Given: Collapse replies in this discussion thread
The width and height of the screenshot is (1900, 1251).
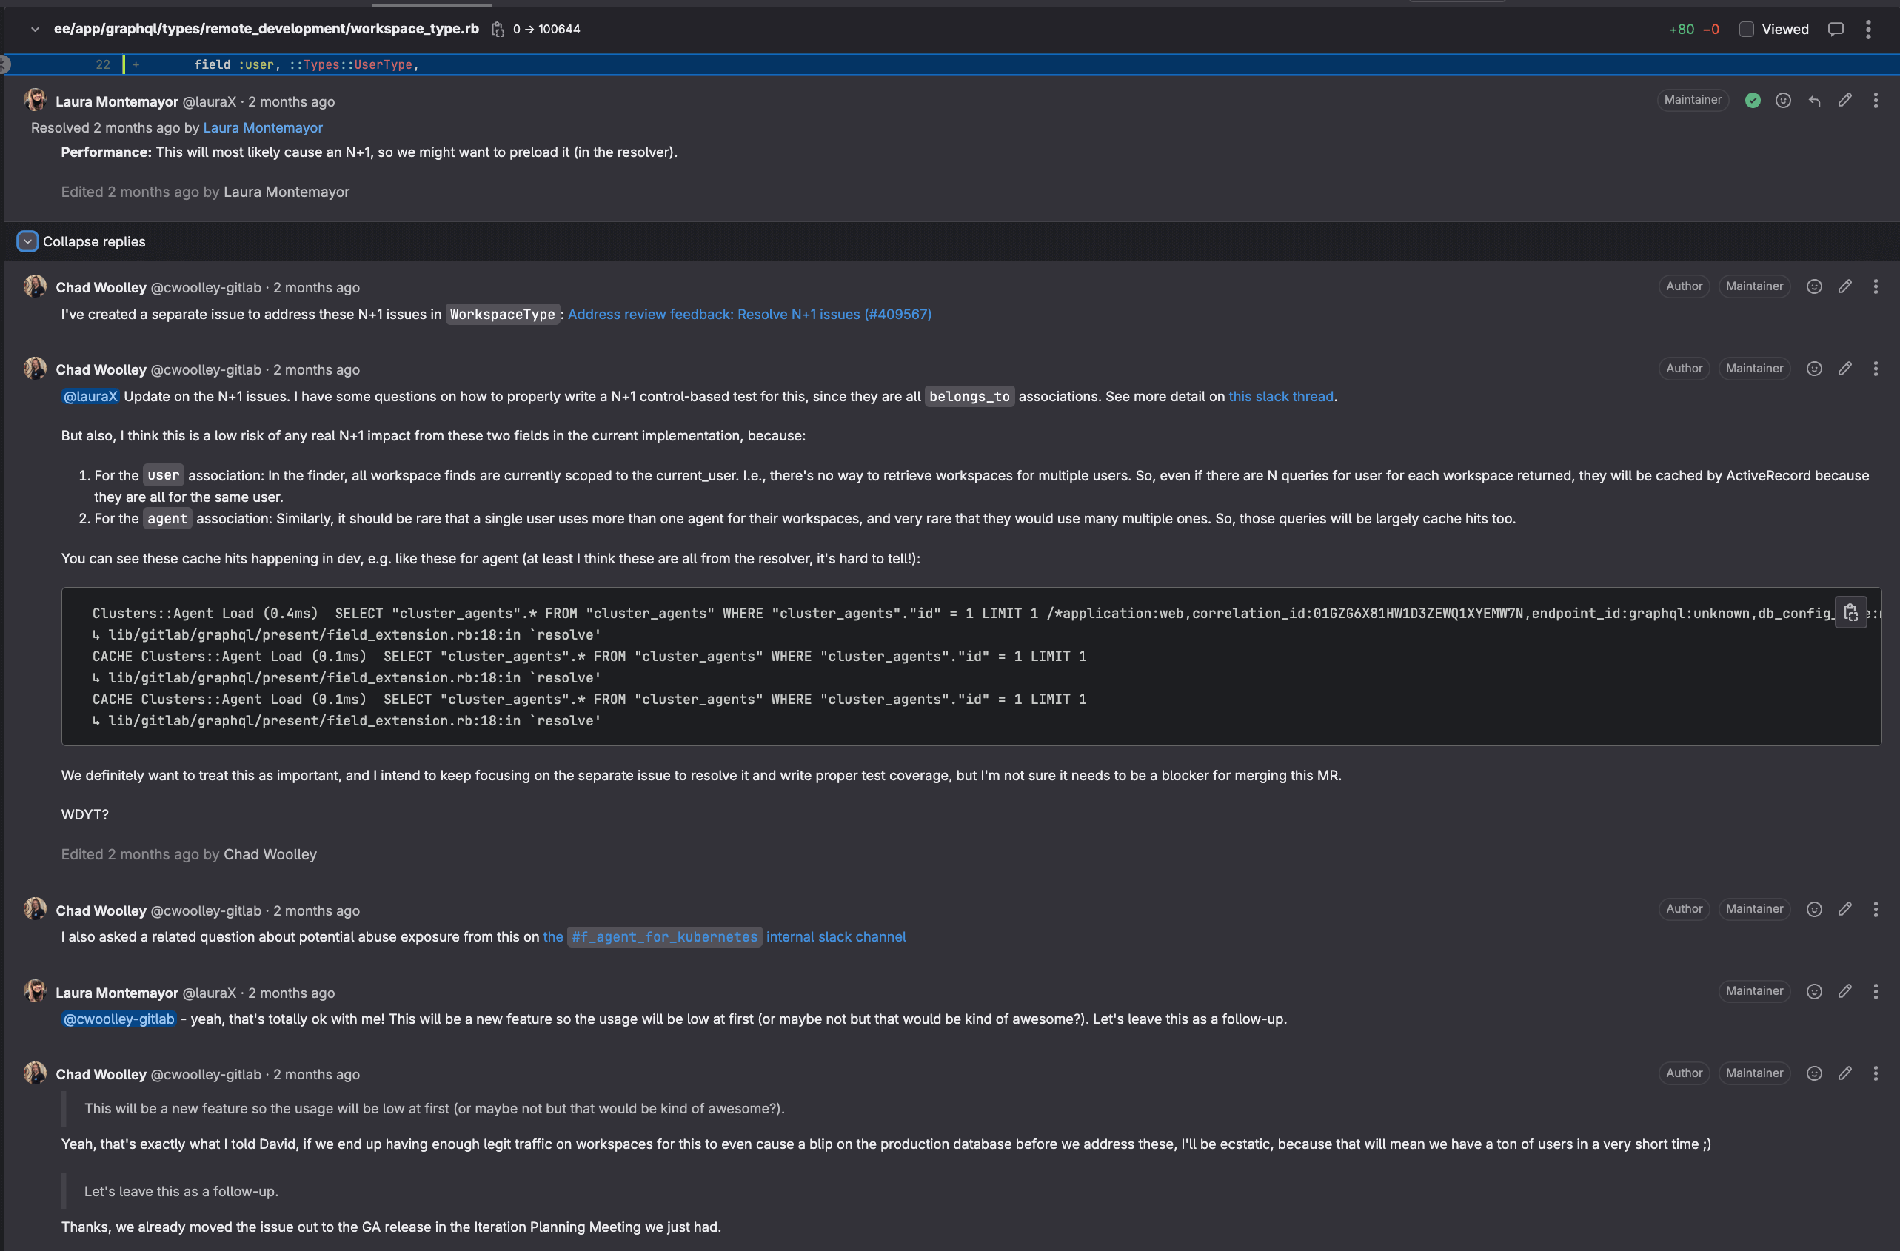Looking at the screenshot, I should (x=28, y=241).
